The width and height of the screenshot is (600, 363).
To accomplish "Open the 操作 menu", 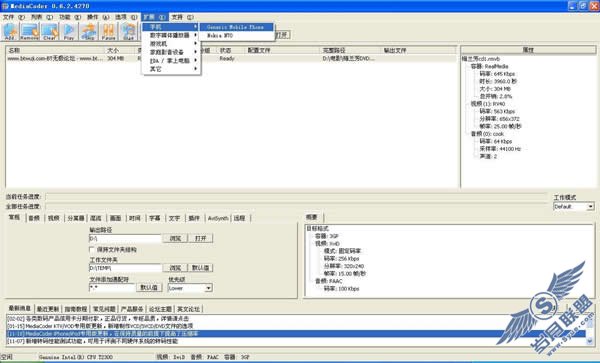I will pyautogui.click(x=98, y=17).
